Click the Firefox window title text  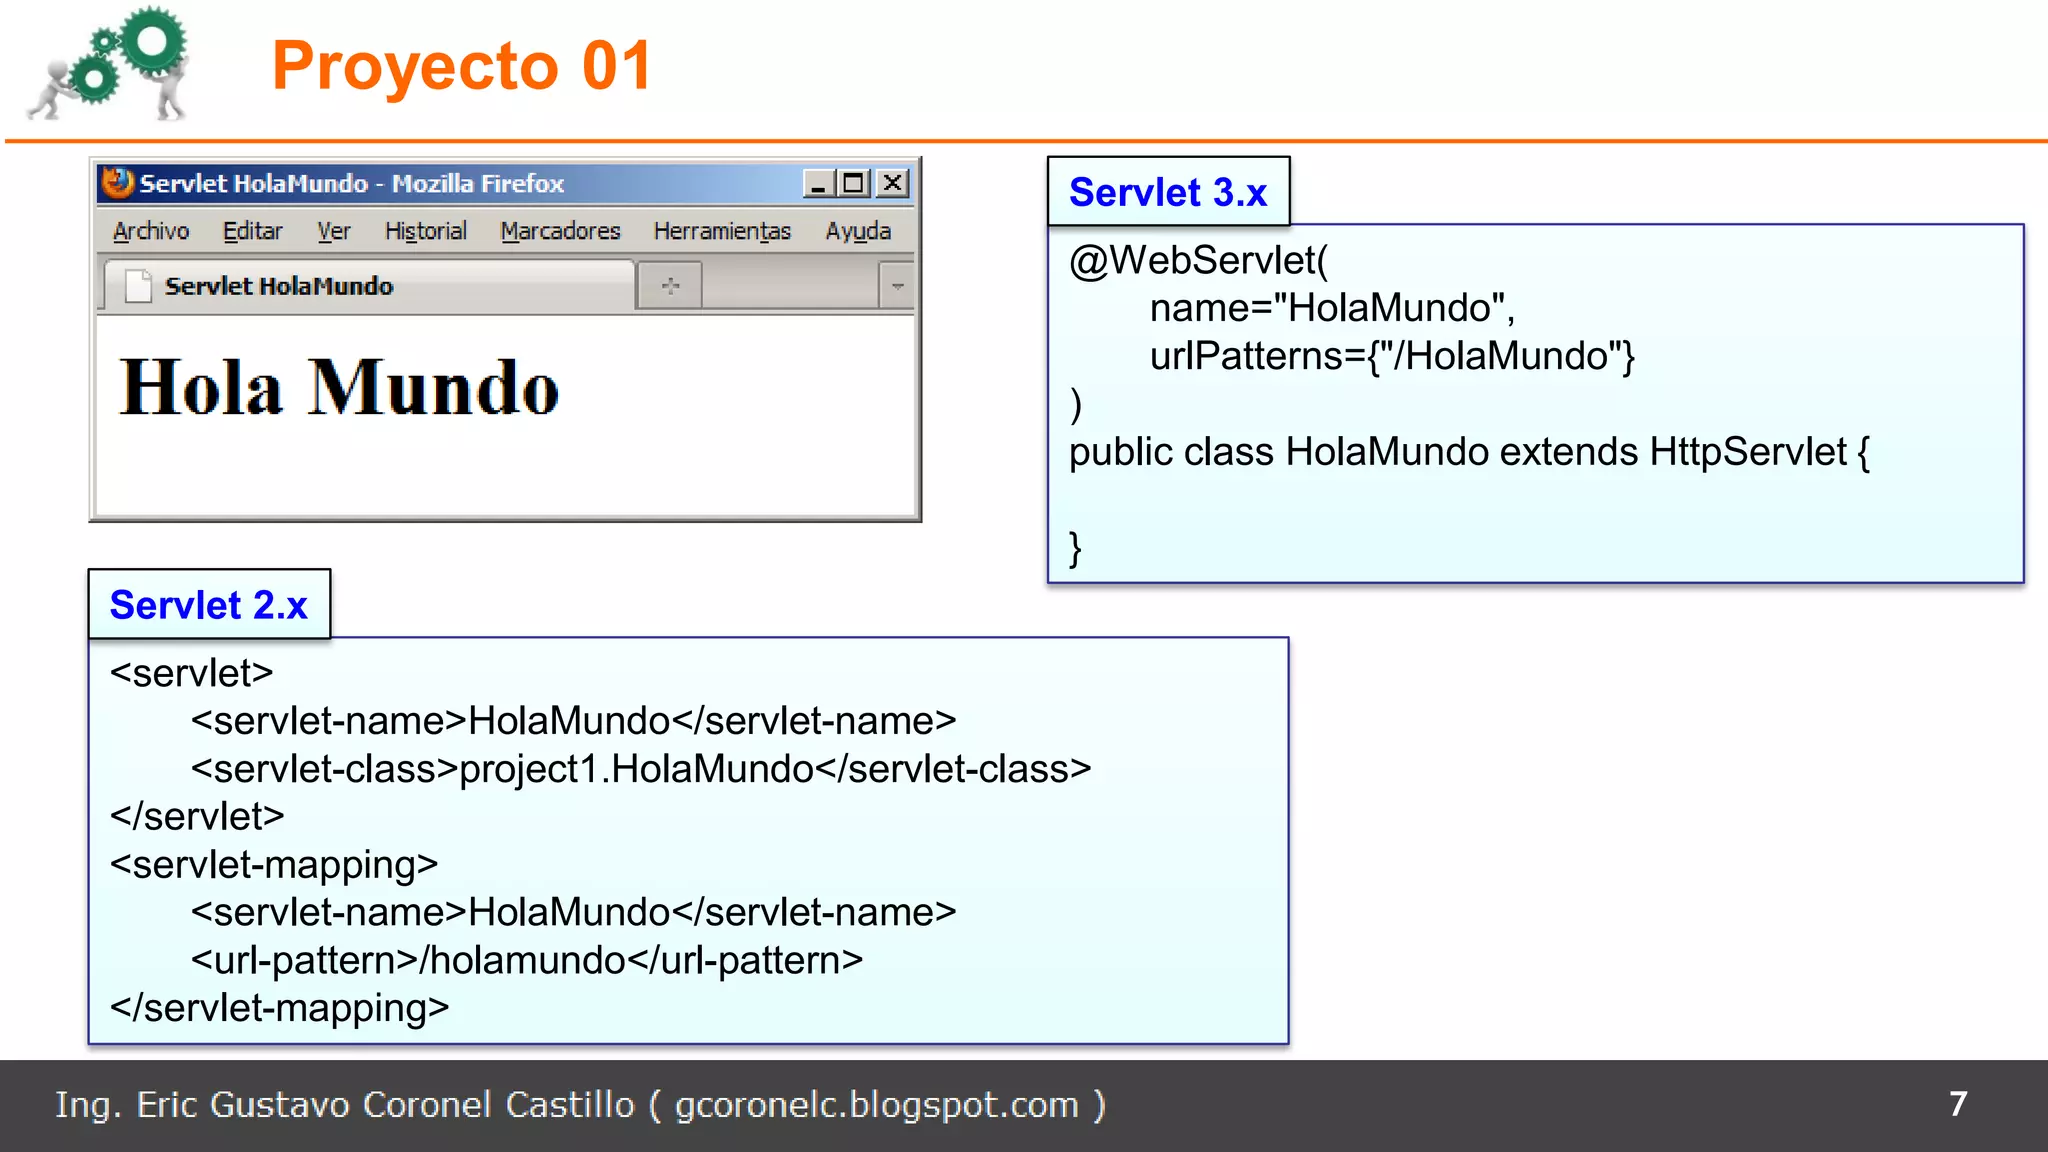pyautogui.click(x=352, y=183)
